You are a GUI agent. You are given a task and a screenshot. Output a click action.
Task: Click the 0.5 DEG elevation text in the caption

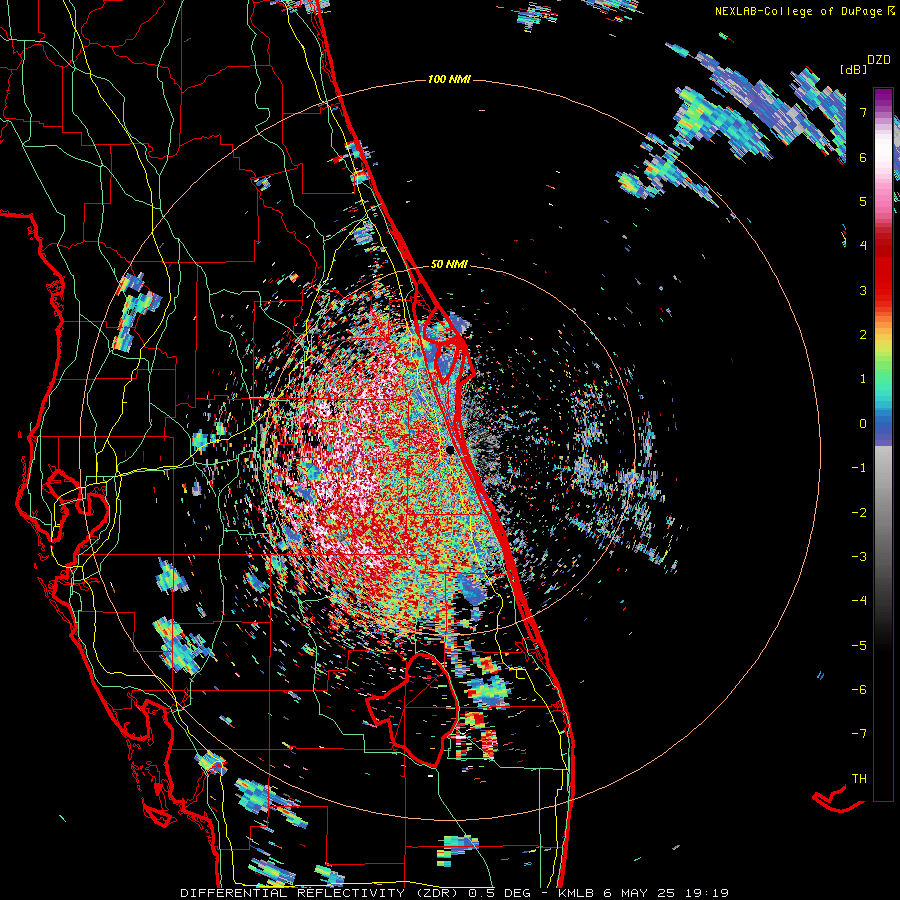click(x=499, y=893)
